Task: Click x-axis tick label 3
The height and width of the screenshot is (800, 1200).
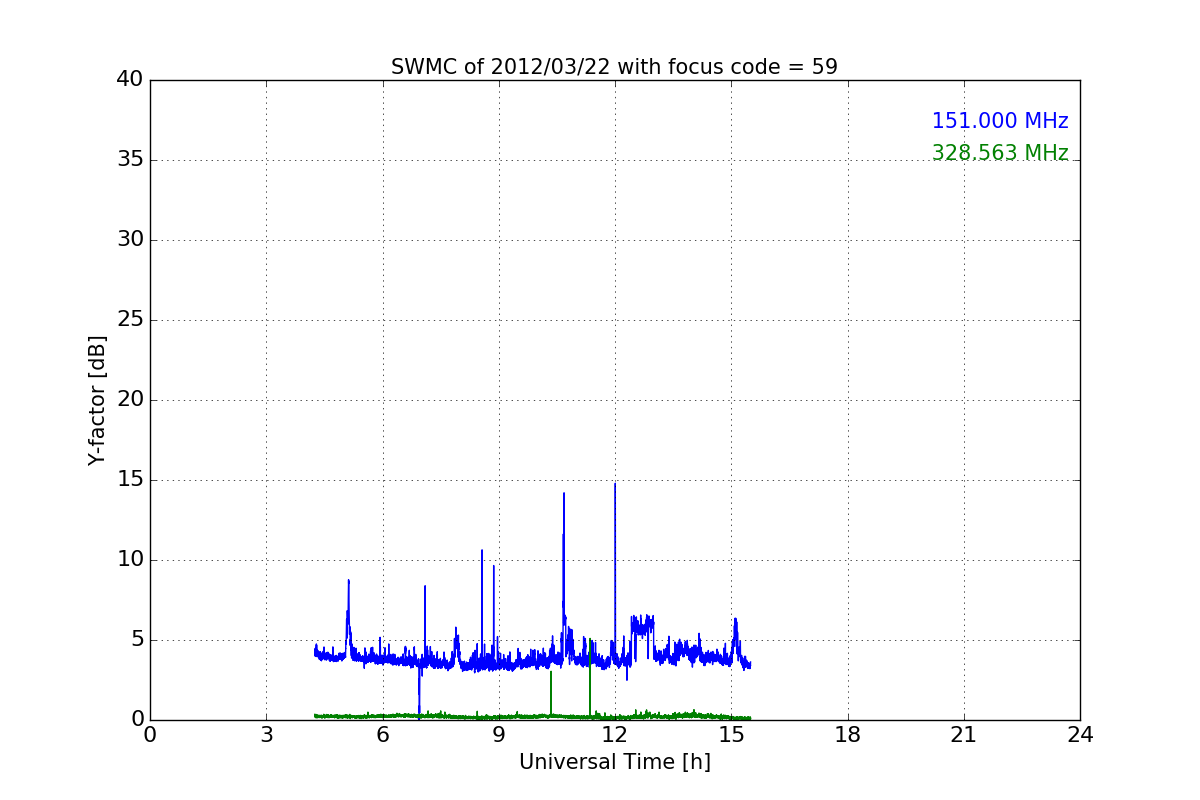Action: [266, 734]
